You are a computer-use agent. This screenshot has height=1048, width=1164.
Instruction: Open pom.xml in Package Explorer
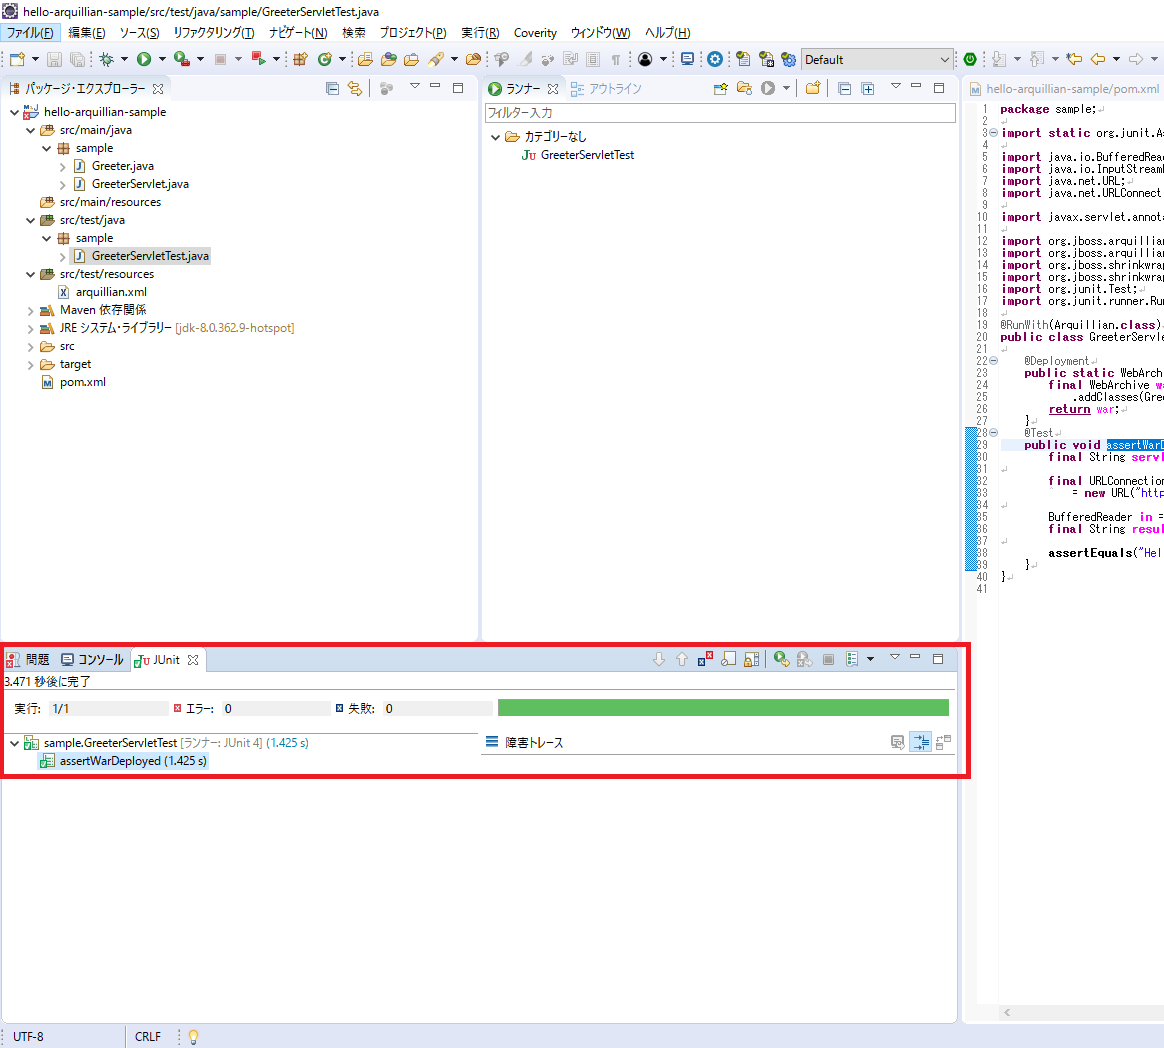coord(82,382)
